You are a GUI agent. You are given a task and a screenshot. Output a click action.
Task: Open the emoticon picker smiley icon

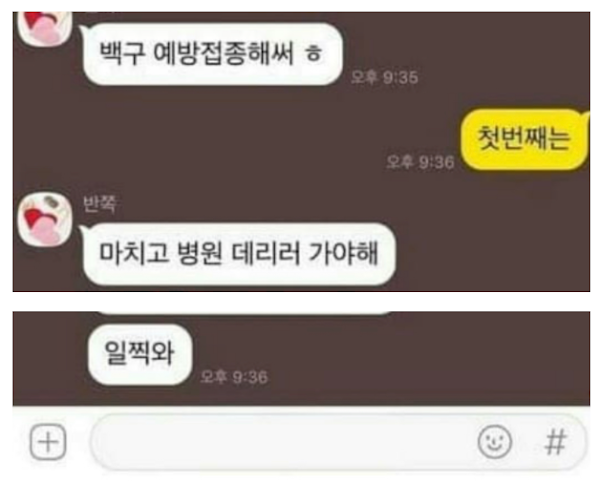(x=495, y=442)
